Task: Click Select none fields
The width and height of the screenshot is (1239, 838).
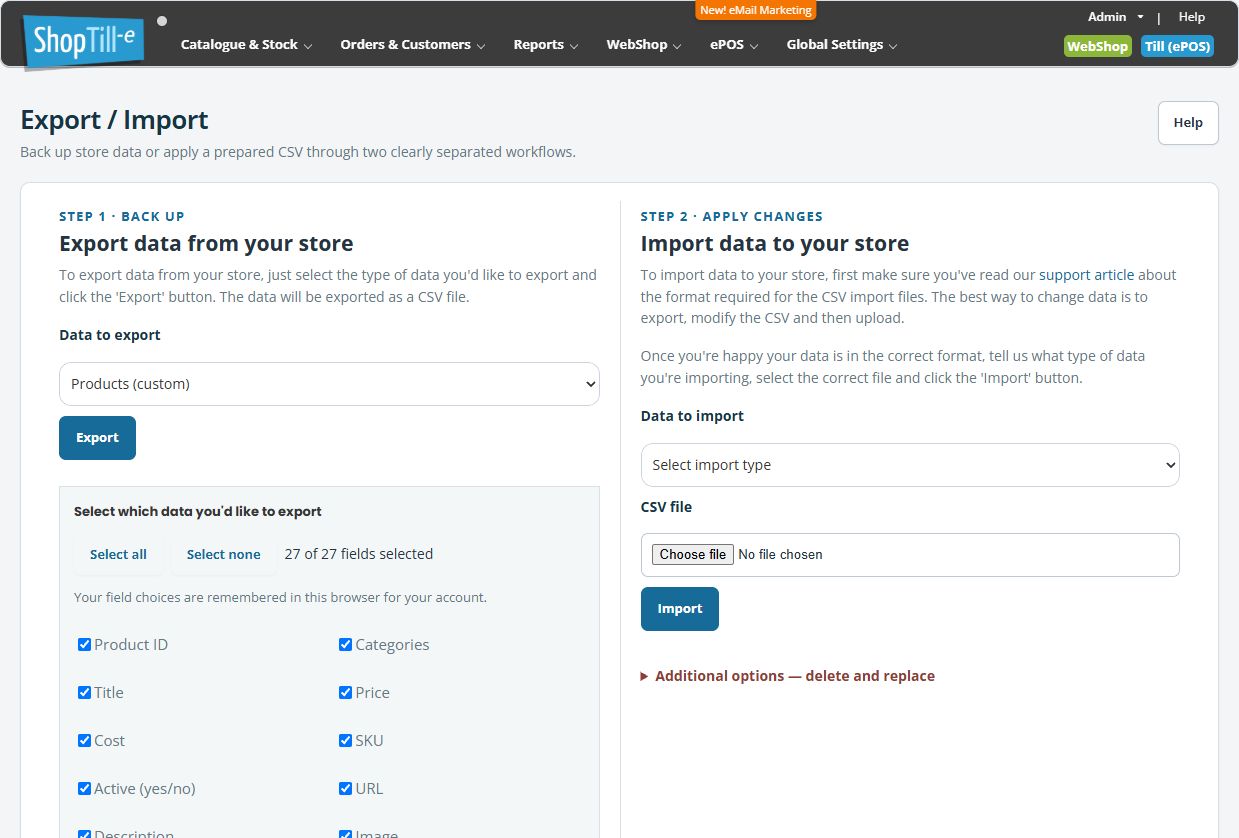Action: tap(223, 554)
